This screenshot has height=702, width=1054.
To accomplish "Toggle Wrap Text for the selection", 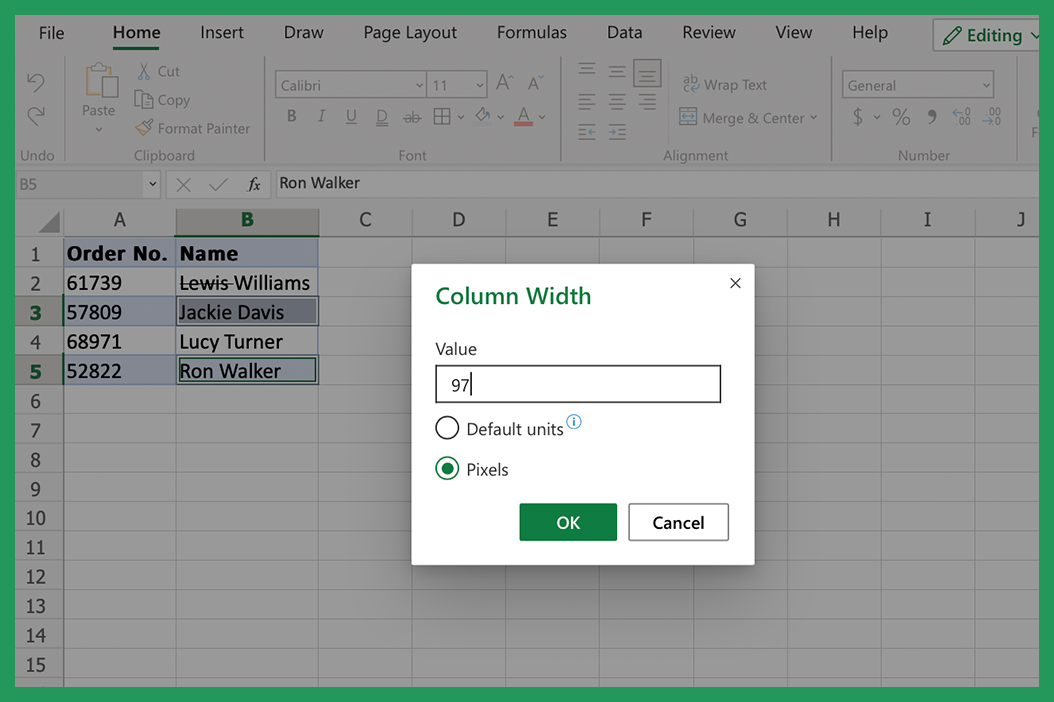I will tap(724, 84).
